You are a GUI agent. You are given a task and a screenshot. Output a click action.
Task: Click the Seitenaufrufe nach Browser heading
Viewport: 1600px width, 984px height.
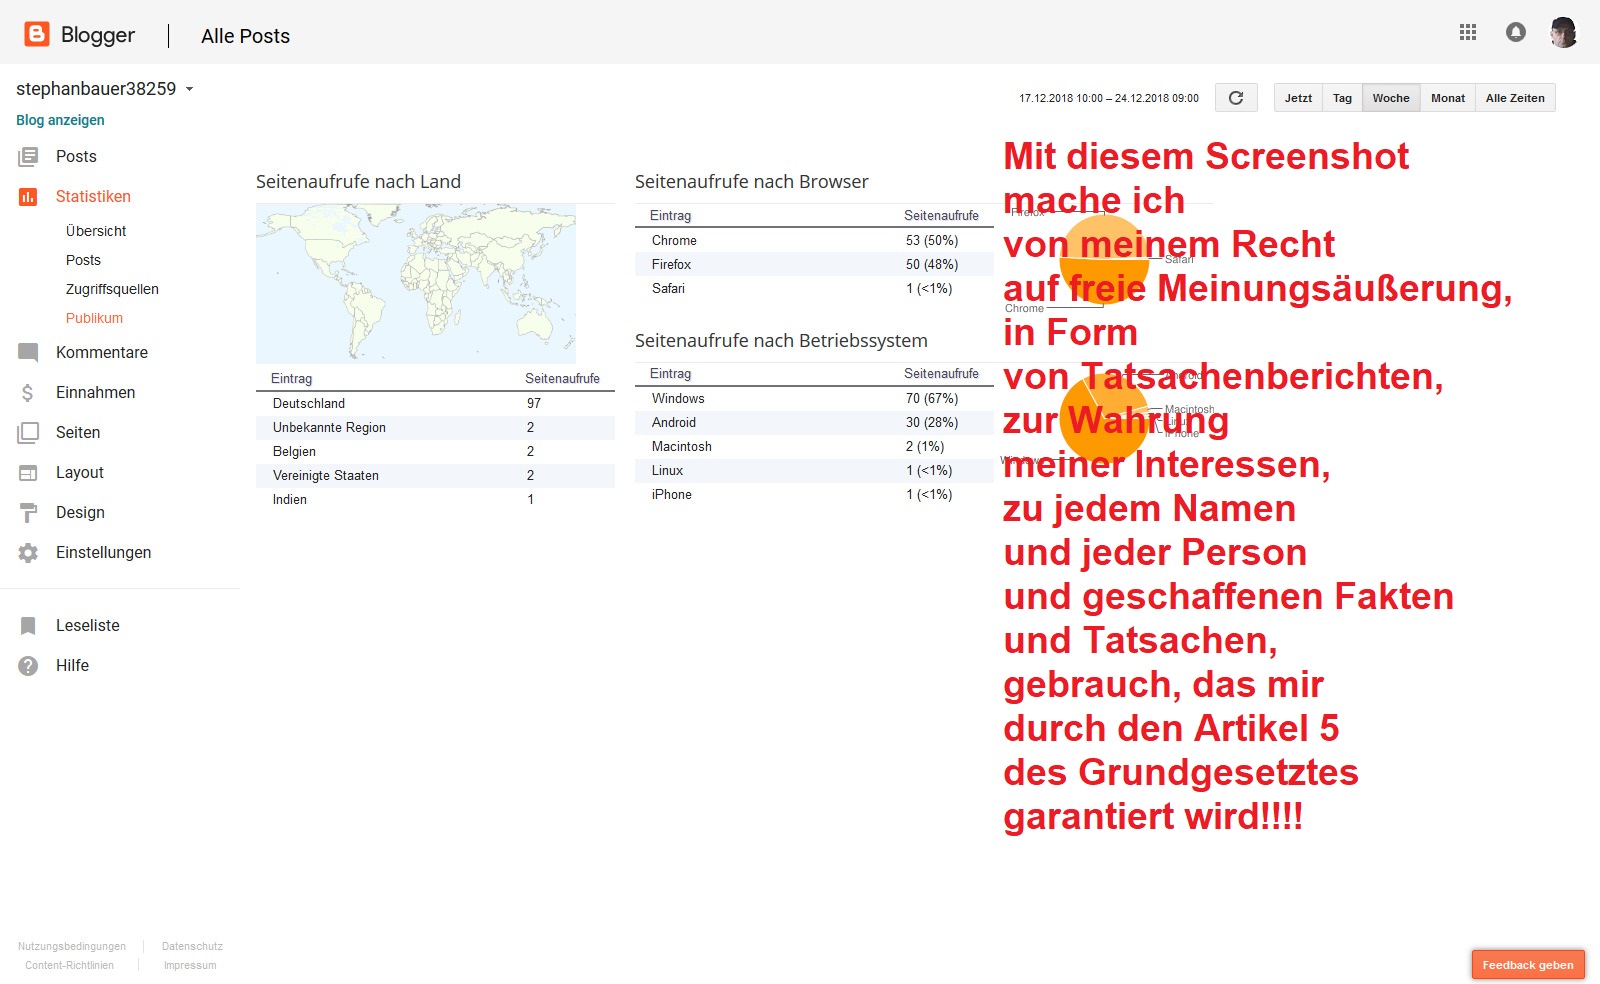[751, 182]
